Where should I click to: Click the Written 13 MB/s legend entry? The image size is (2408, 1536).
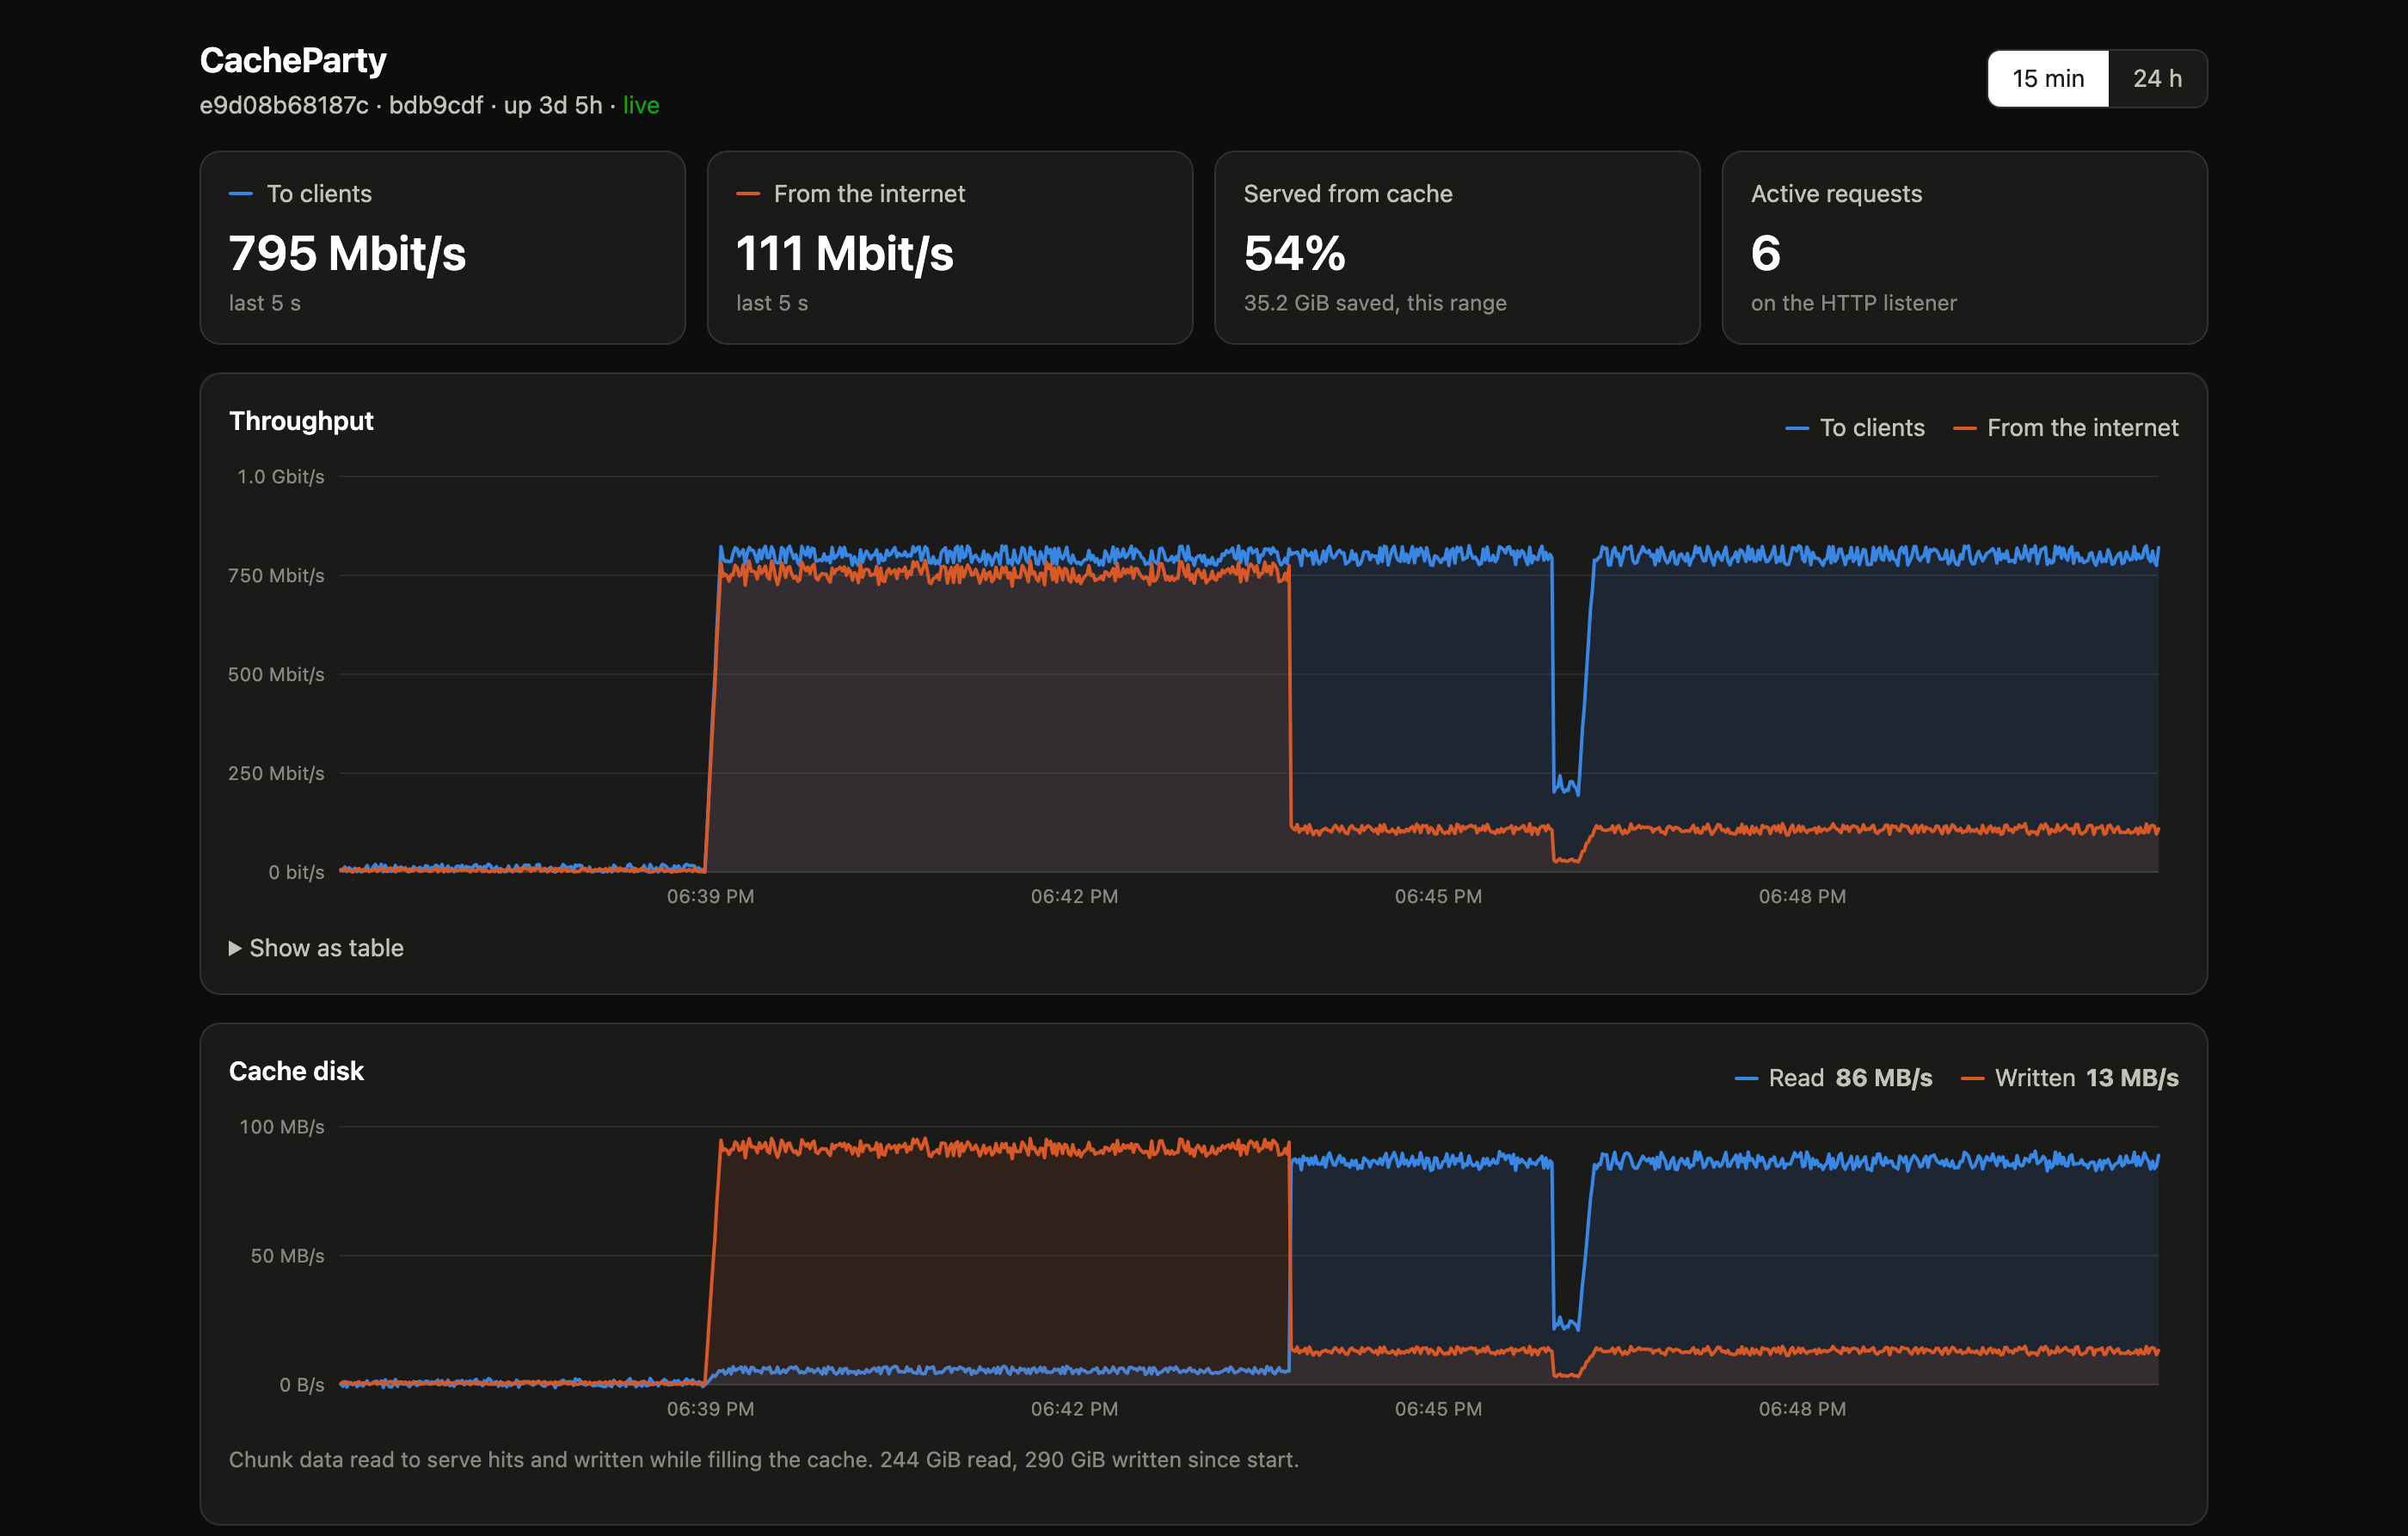coord(2070,1077)
